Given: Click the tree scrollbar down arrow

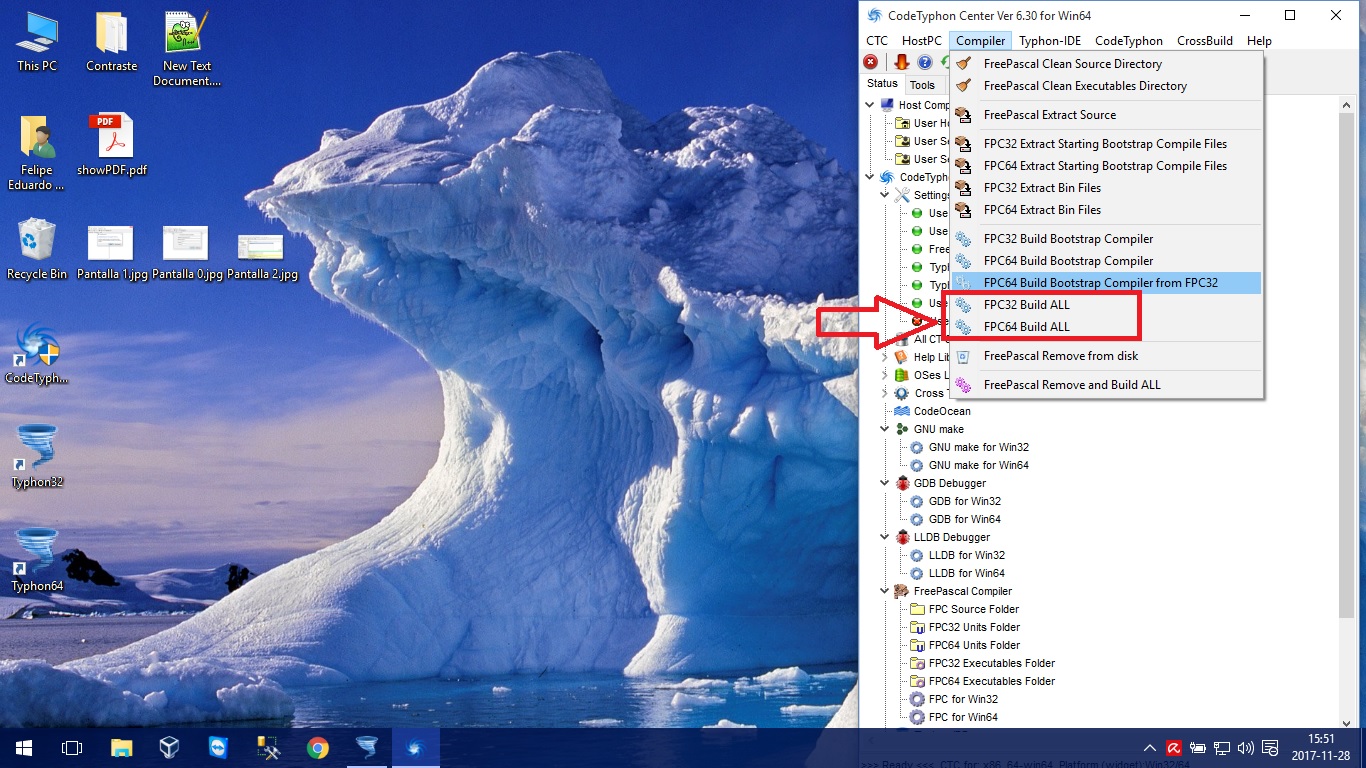Looking at the screenshot, I should coord(1348,722).
